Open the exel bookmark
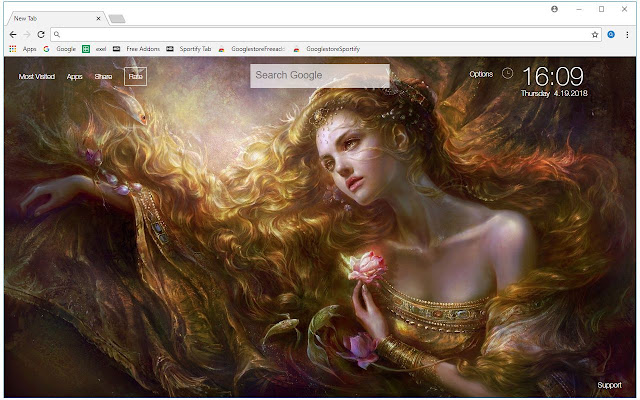Viewport: 640px width, 400px height. click(x=94, y=49)
